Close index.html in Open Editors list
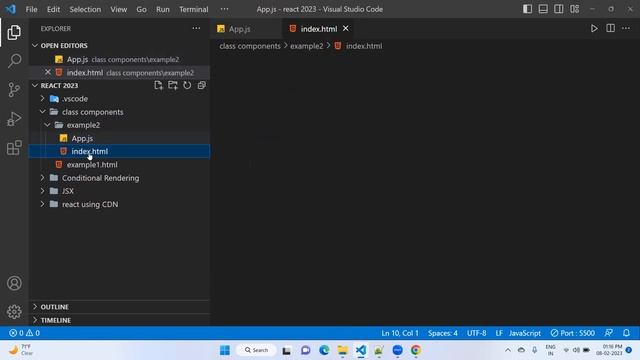640x360 pixels. point(48,72)
